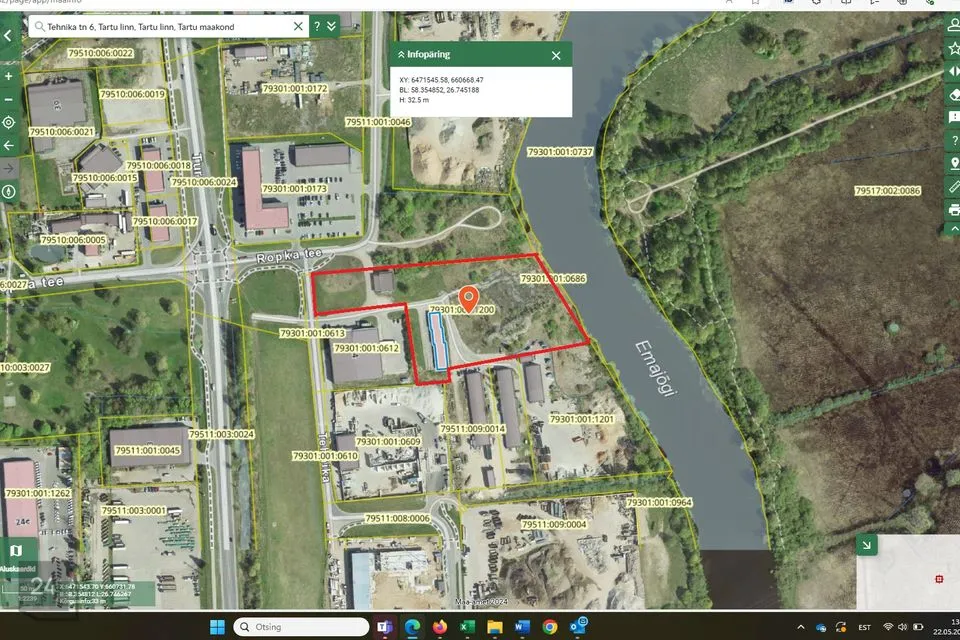This screenshot has height=640, width=960.
Task: Close the Infopäring popup
Action: (x=556, y=55)
